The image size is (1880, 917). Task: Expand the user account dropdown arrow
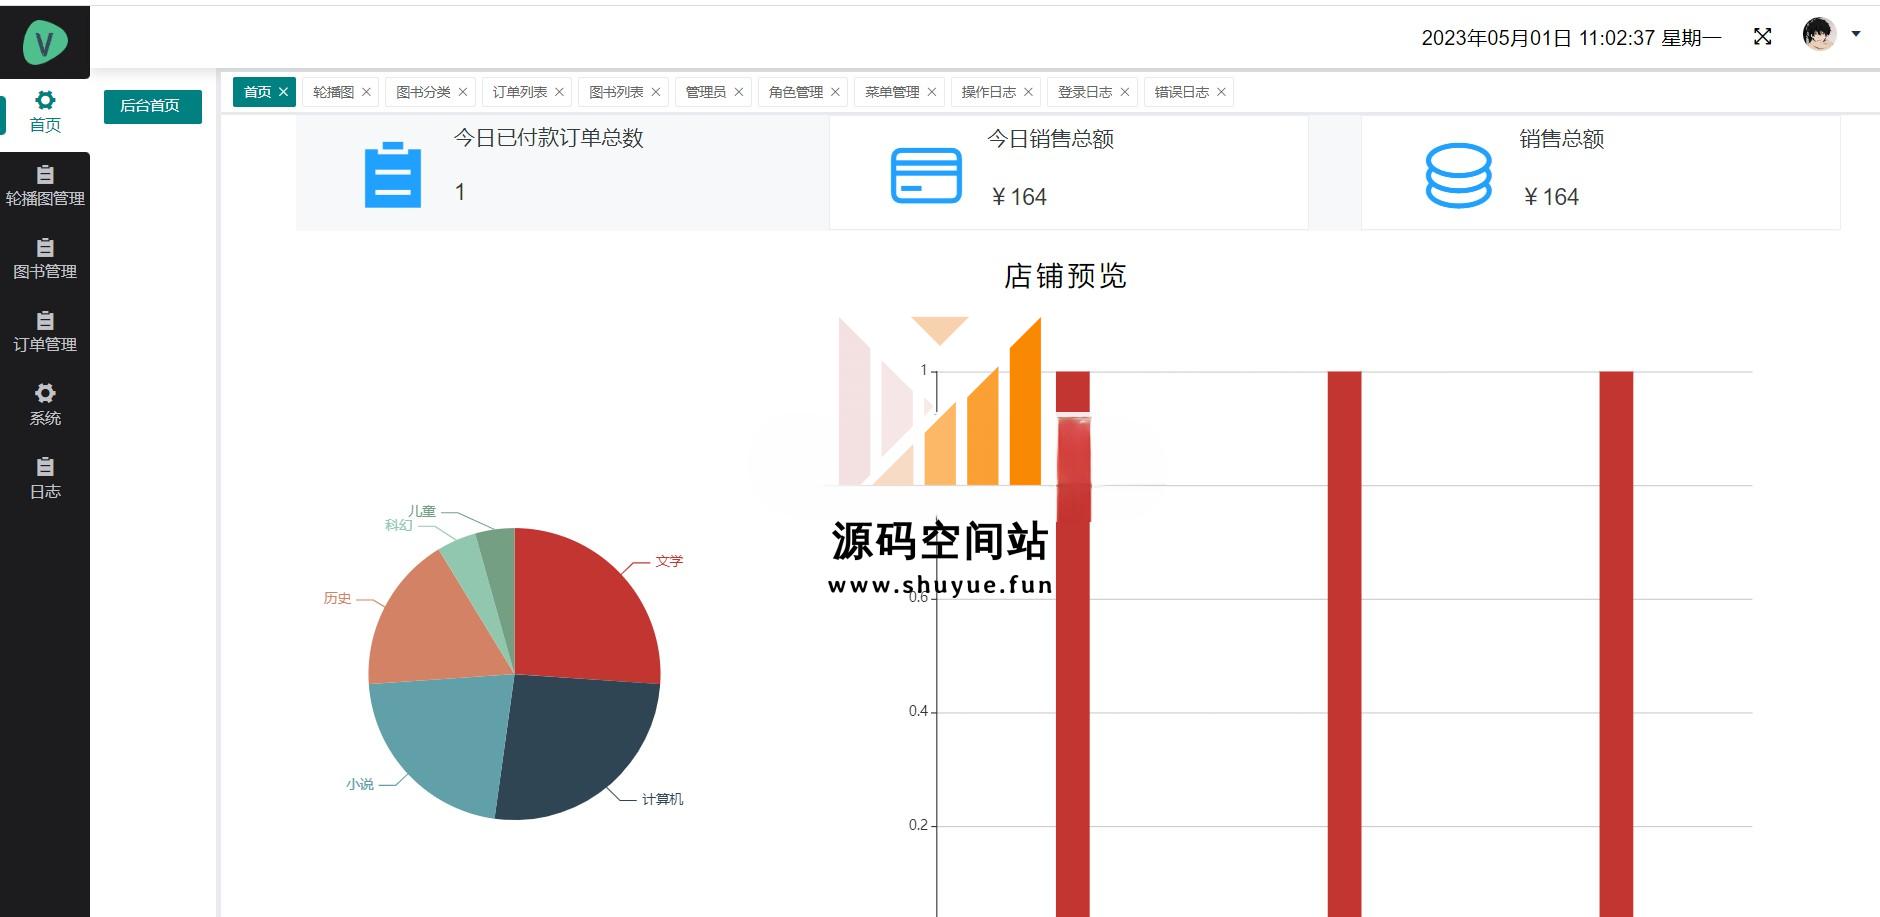[x=1856, y=34]
